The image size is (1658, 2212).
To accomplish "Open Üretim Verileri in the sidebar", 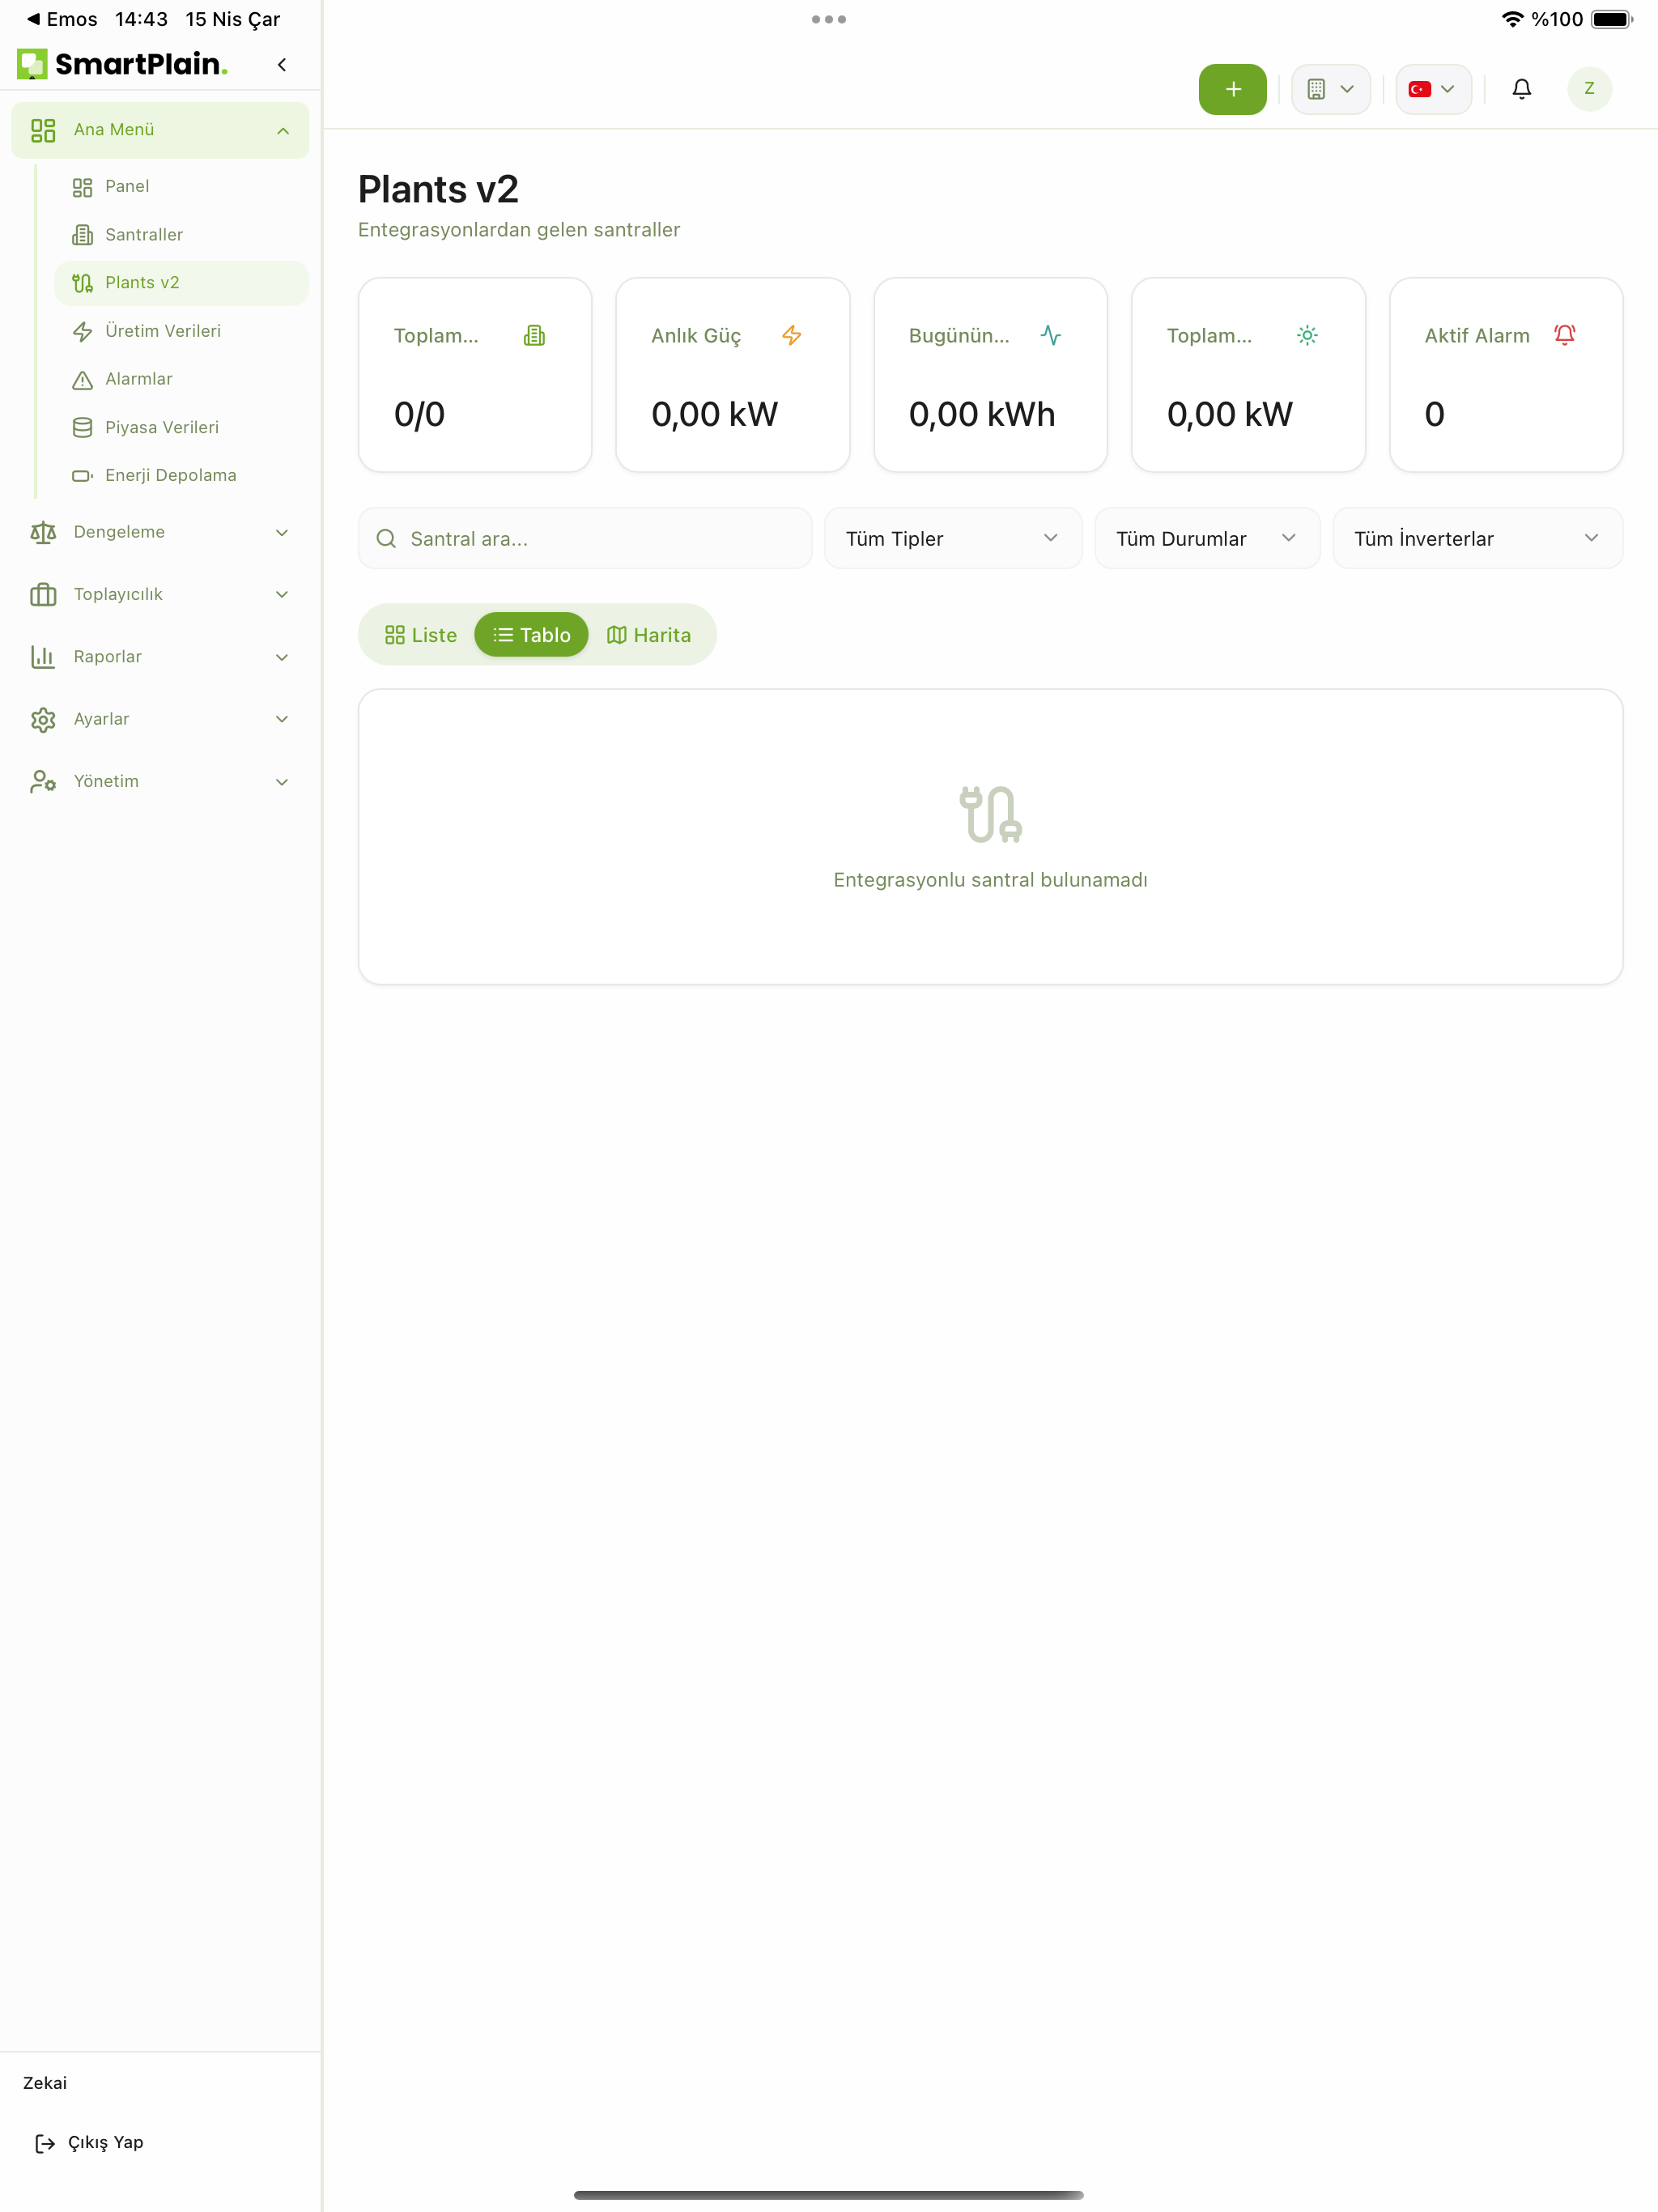I will (181, 331).
